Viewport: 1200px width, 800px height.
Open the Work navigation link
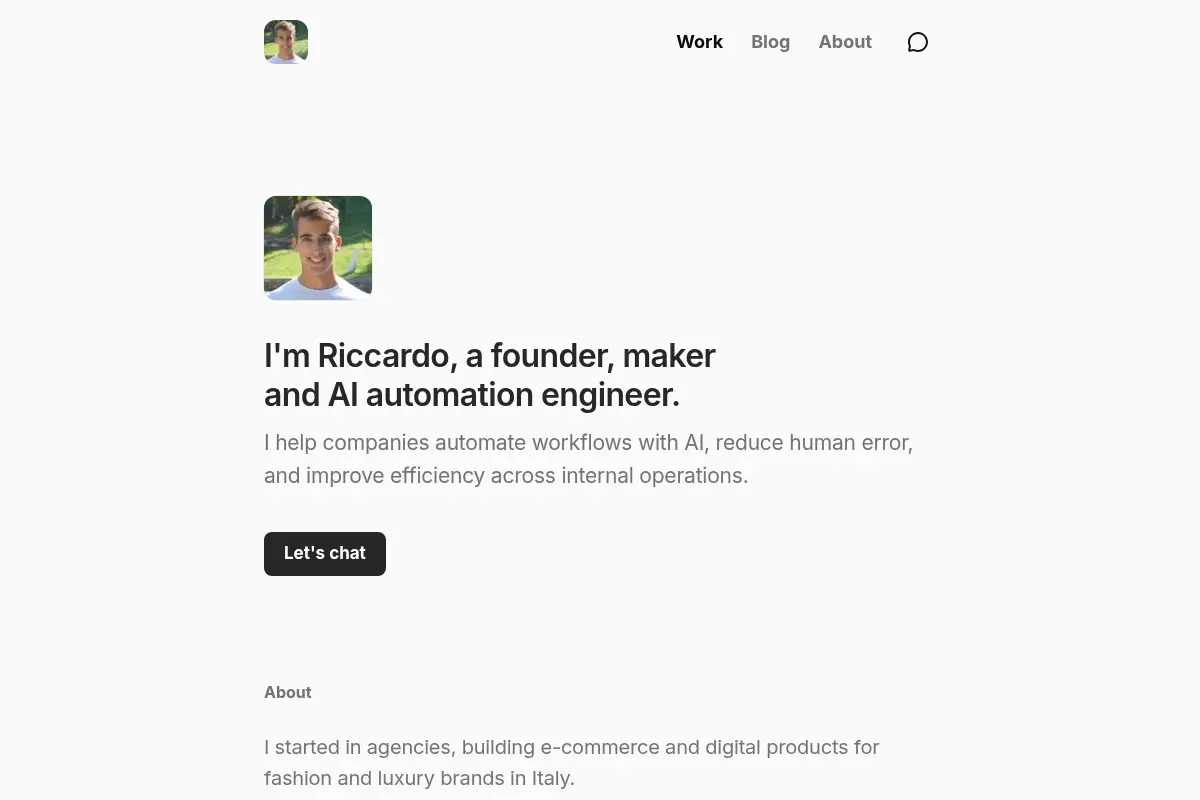699,42
